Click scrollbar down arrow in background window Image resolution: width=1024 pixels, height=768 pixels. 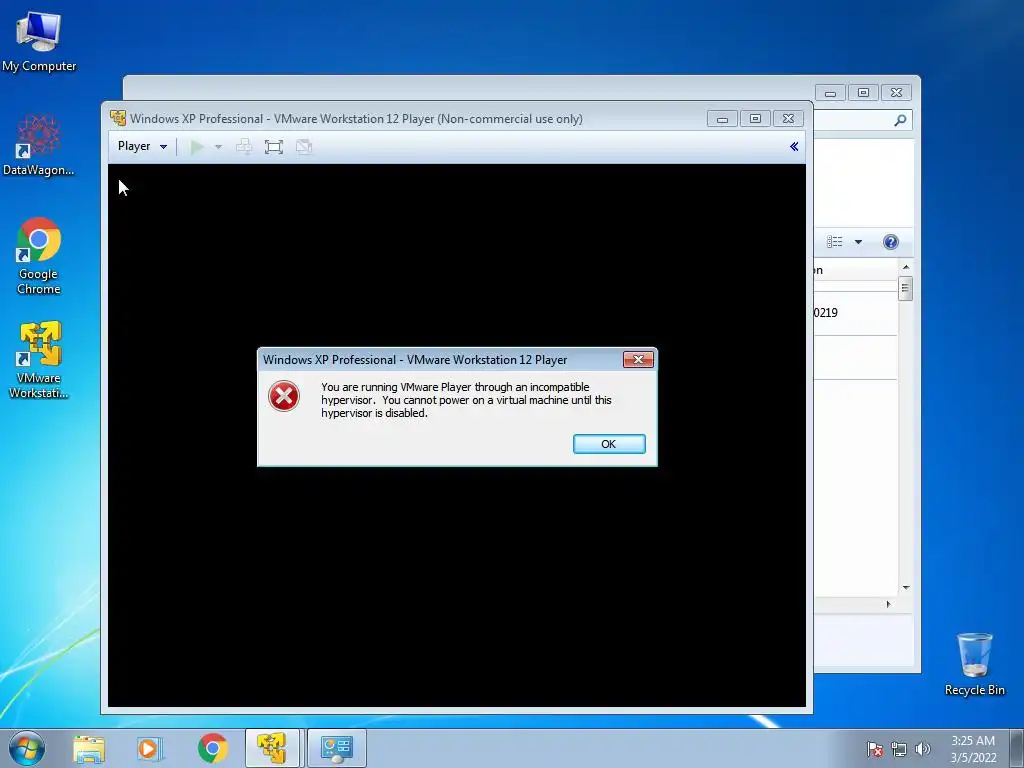(906, 588)
